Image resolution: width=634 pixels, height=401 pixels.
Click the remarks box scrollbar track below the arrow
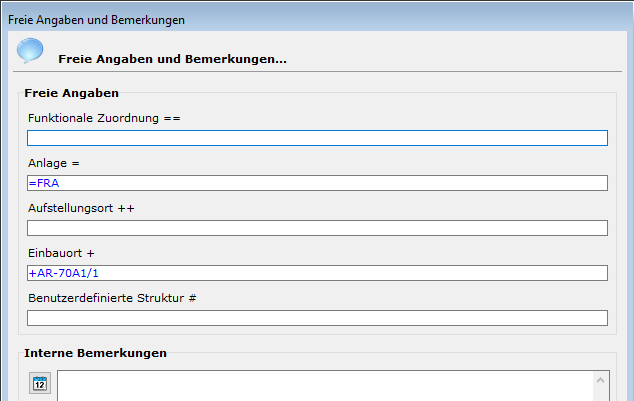click(602, 394)
